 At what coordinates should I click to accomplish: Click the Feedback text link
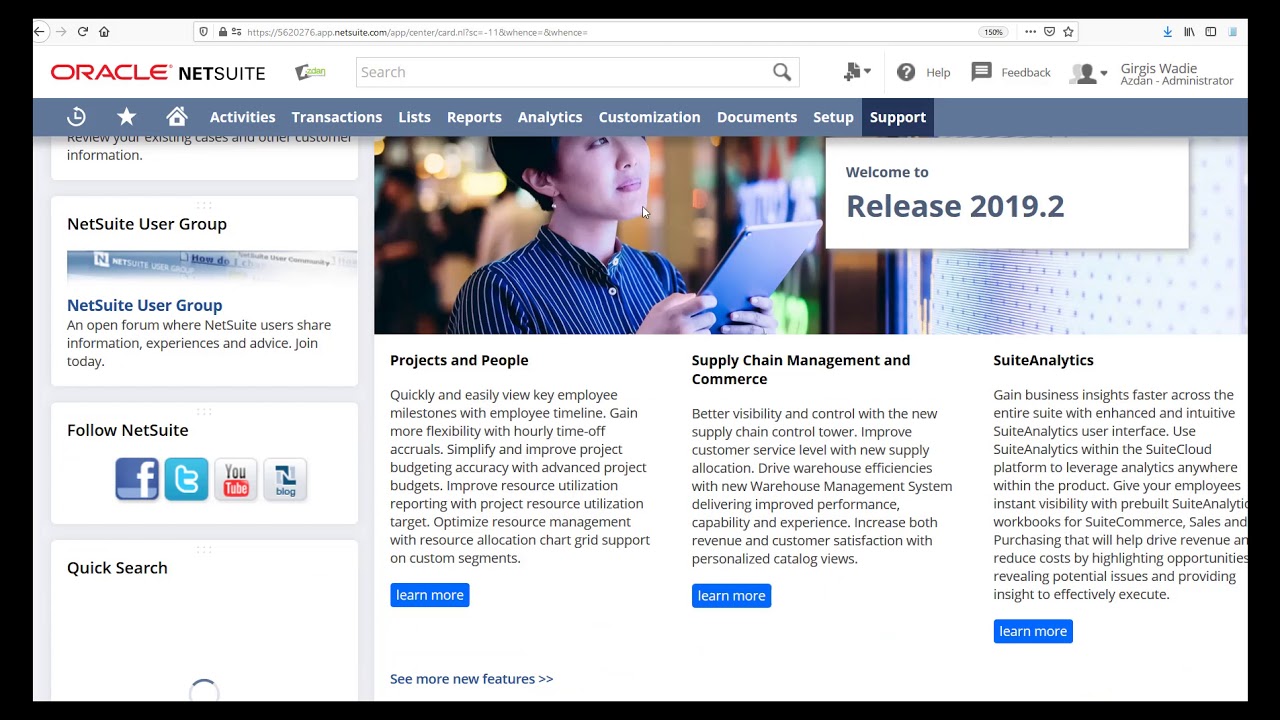[x=1026, y=72]
